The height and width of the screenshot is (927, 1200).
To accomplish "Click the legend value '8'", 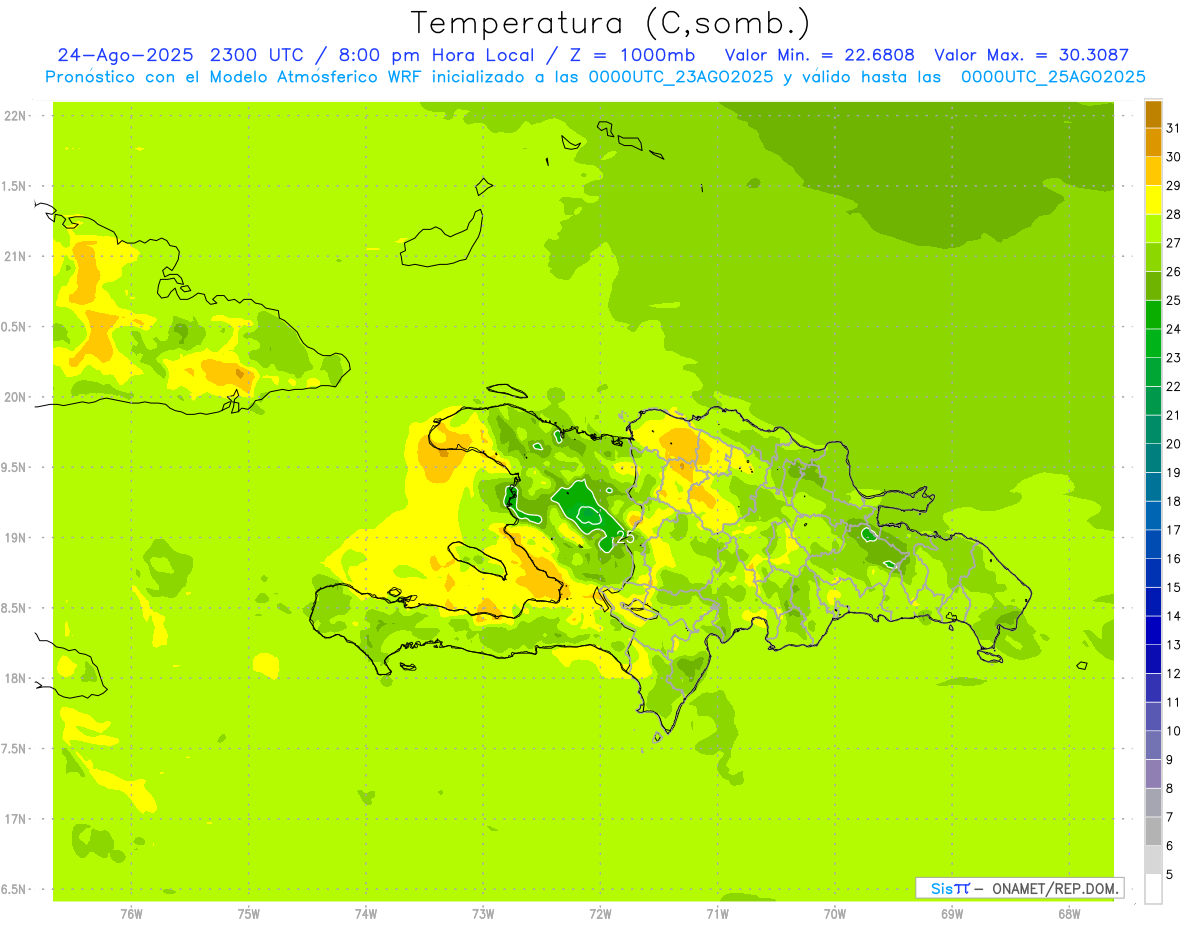I will coord(1170,789).
